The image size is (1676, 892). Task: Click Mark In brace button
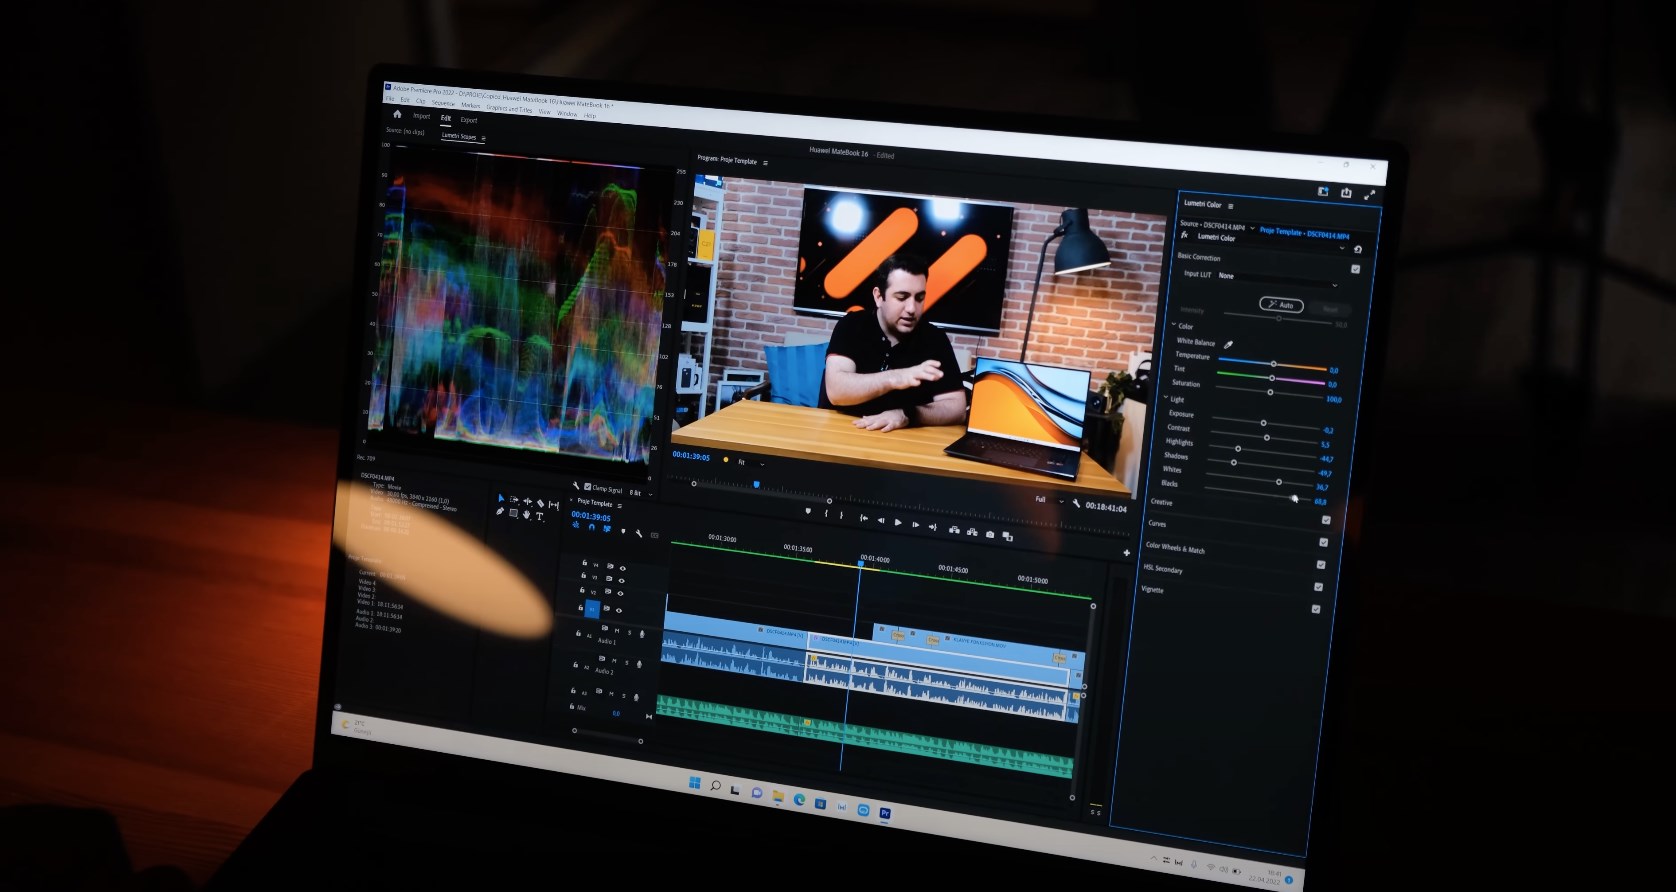[826, 513]
